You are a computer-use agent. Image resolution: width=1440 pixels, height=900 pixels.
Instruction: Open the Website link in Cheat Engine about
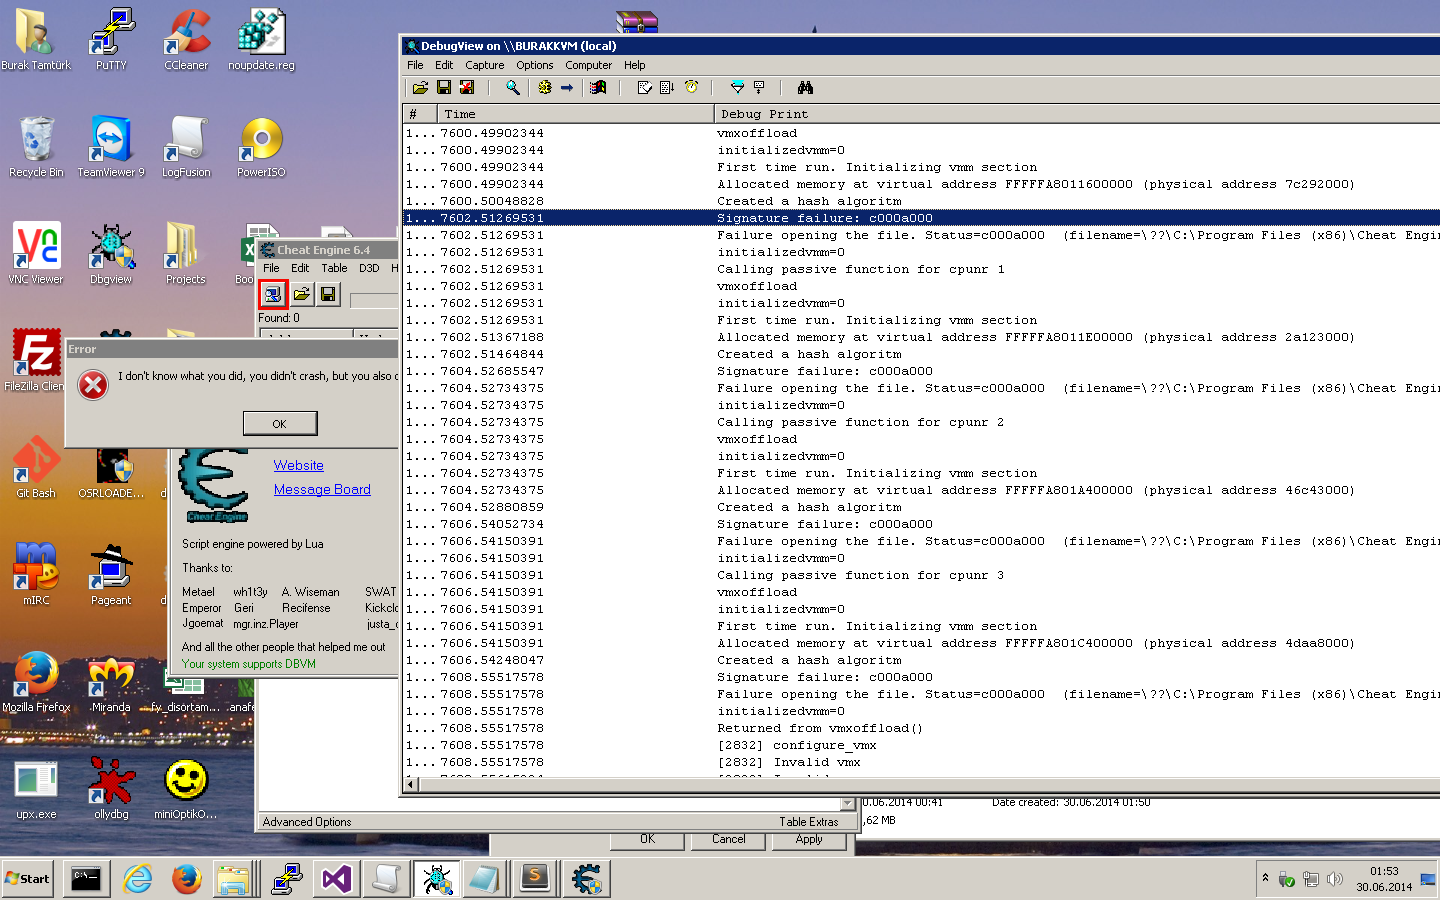click(298, 465)
